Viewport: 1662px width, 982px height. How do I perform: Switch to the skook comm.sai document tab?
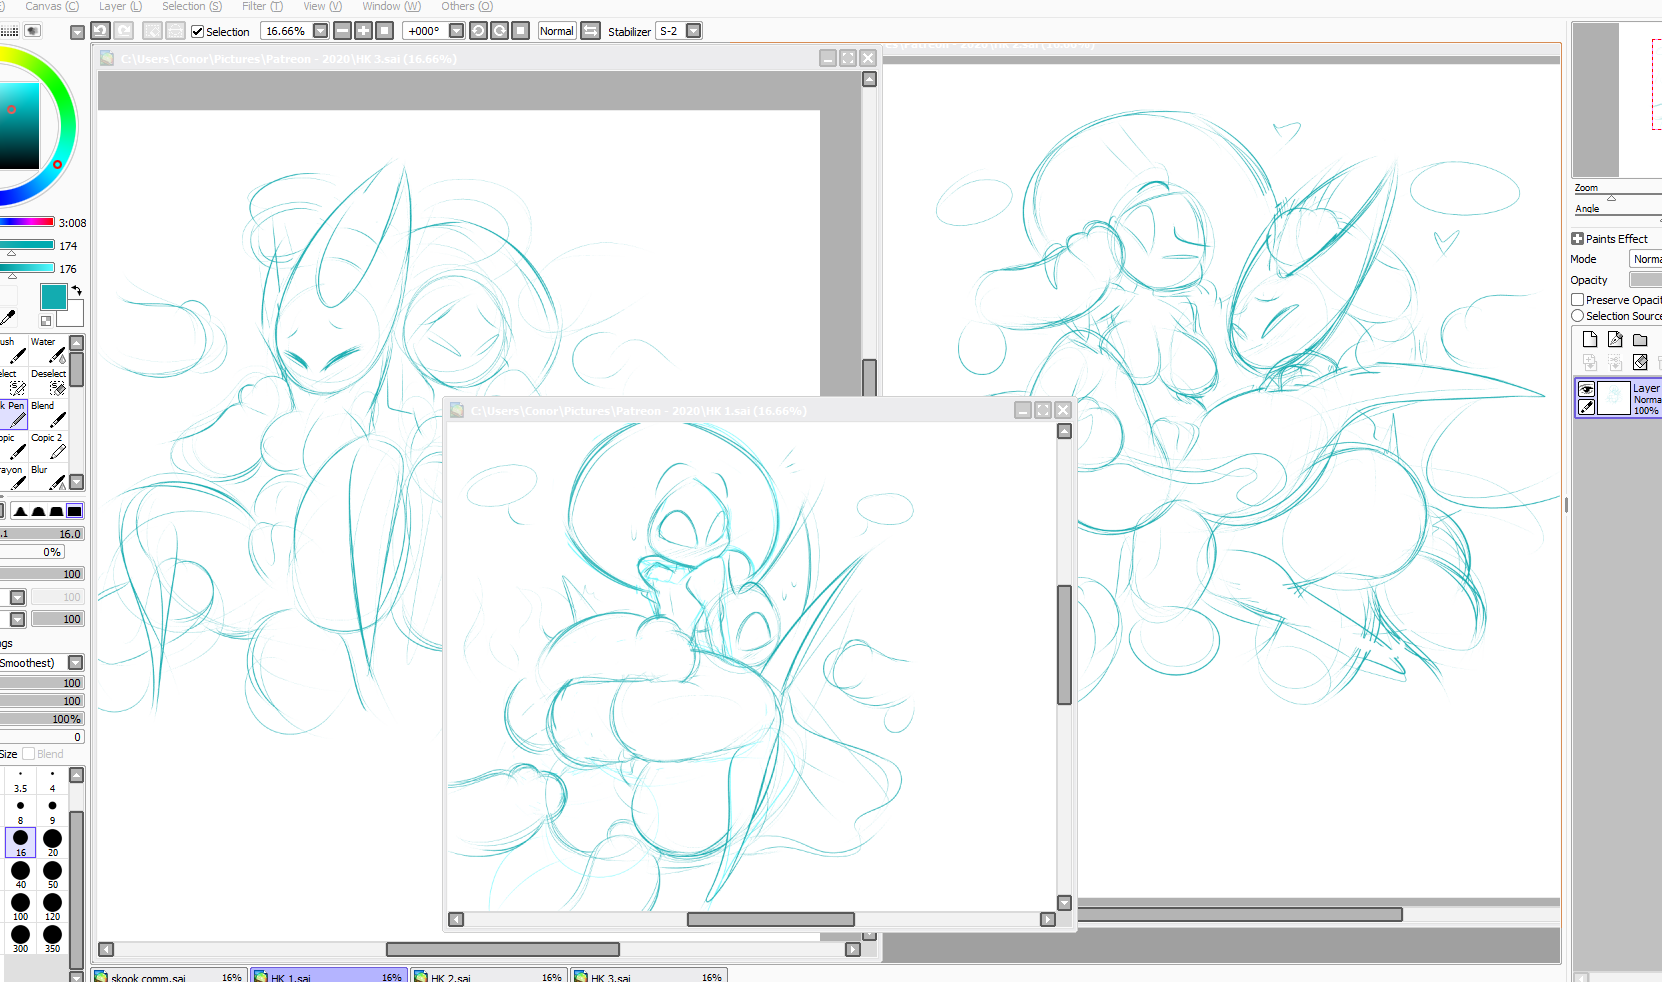168,976
